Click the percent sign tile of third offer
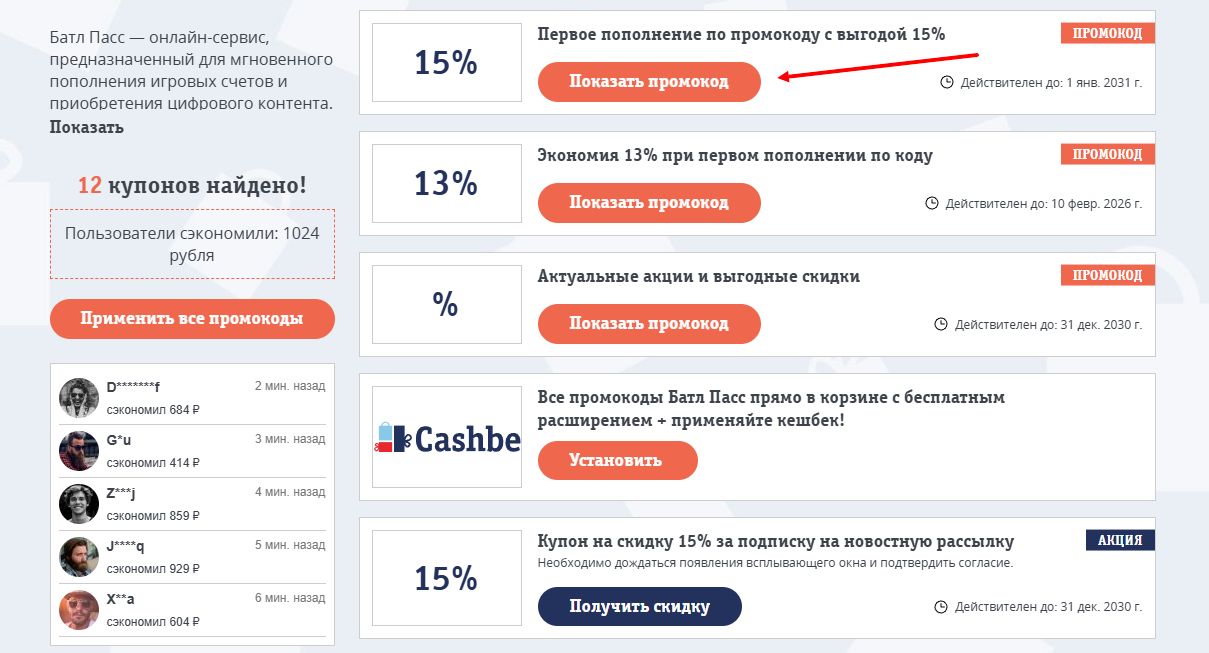The image size is (1209, 653). pyautogui.click(x=446, y=303)
